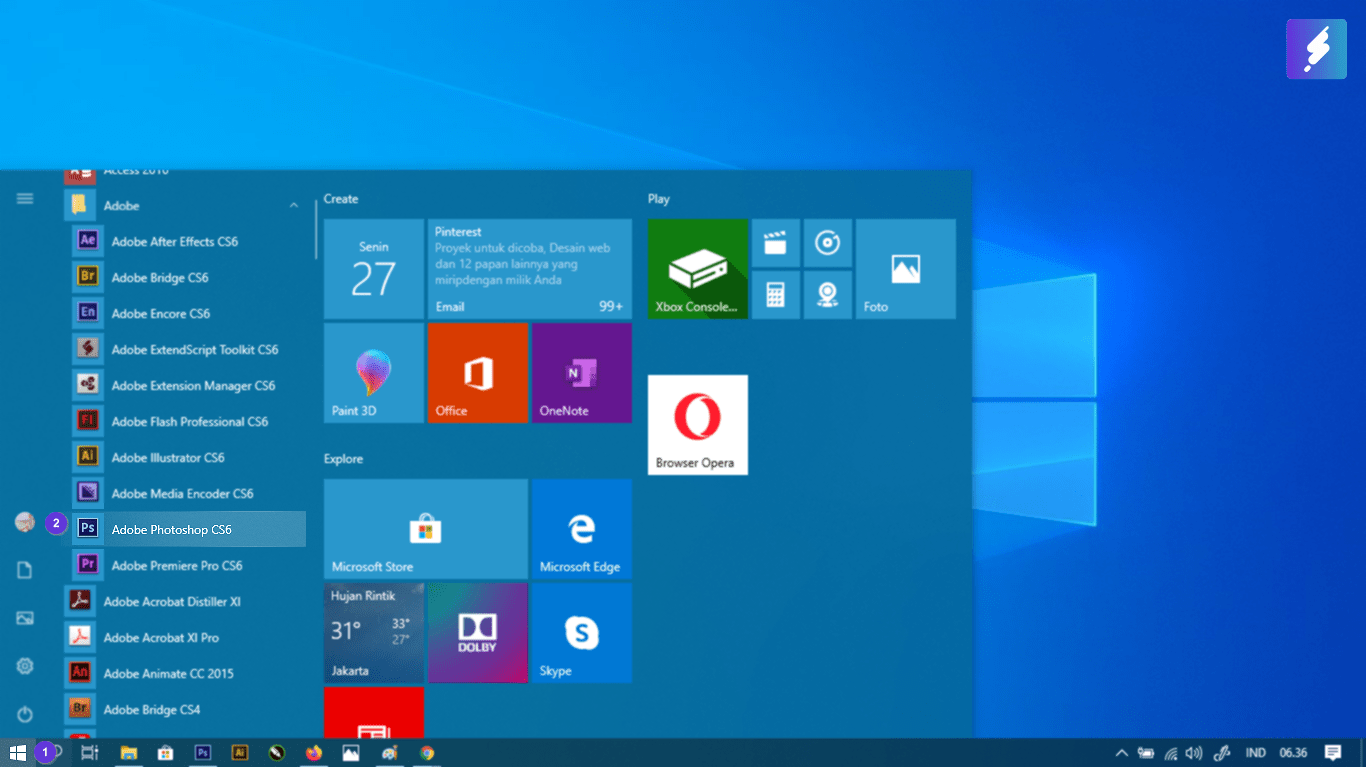Click the Windows Start button
The height and width of the screenshot is (767, 1366).
point(17,753)
